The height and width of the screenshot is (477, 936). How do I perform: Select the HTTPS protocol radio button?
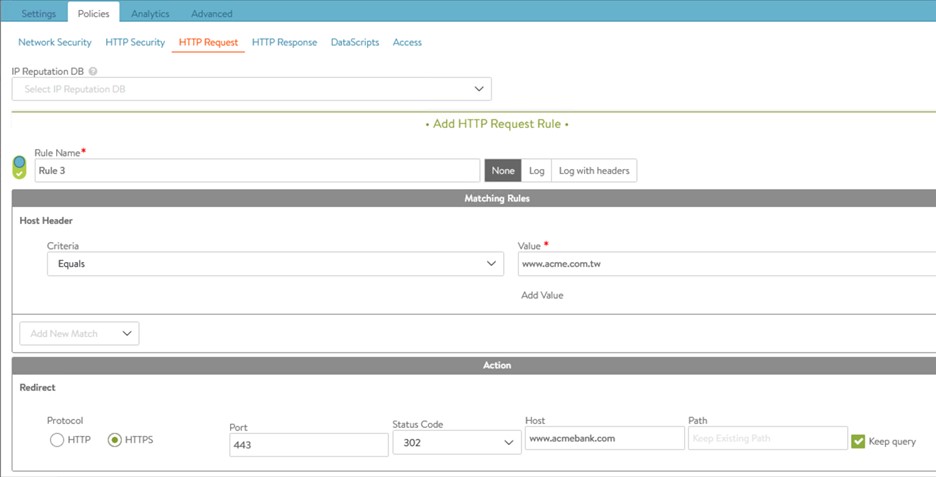click(115, 440)
